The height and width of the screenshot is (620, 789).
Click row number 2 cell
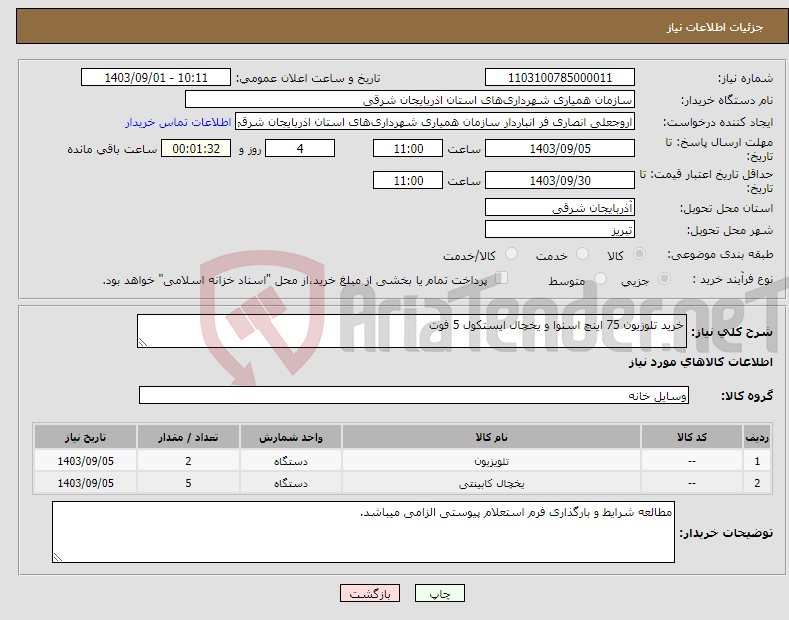[757, 483]
